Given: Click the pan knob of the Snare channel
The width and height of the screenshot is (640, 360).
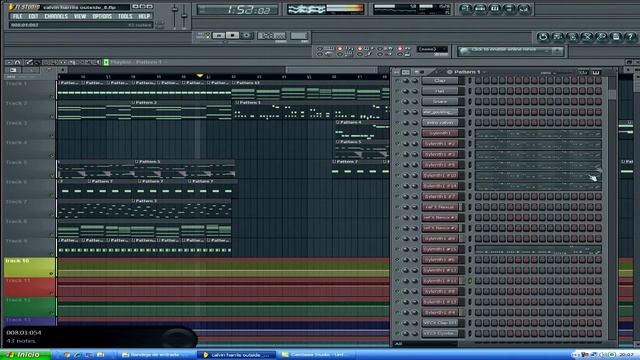Looking at the screenshot, I should pos(406,102).
